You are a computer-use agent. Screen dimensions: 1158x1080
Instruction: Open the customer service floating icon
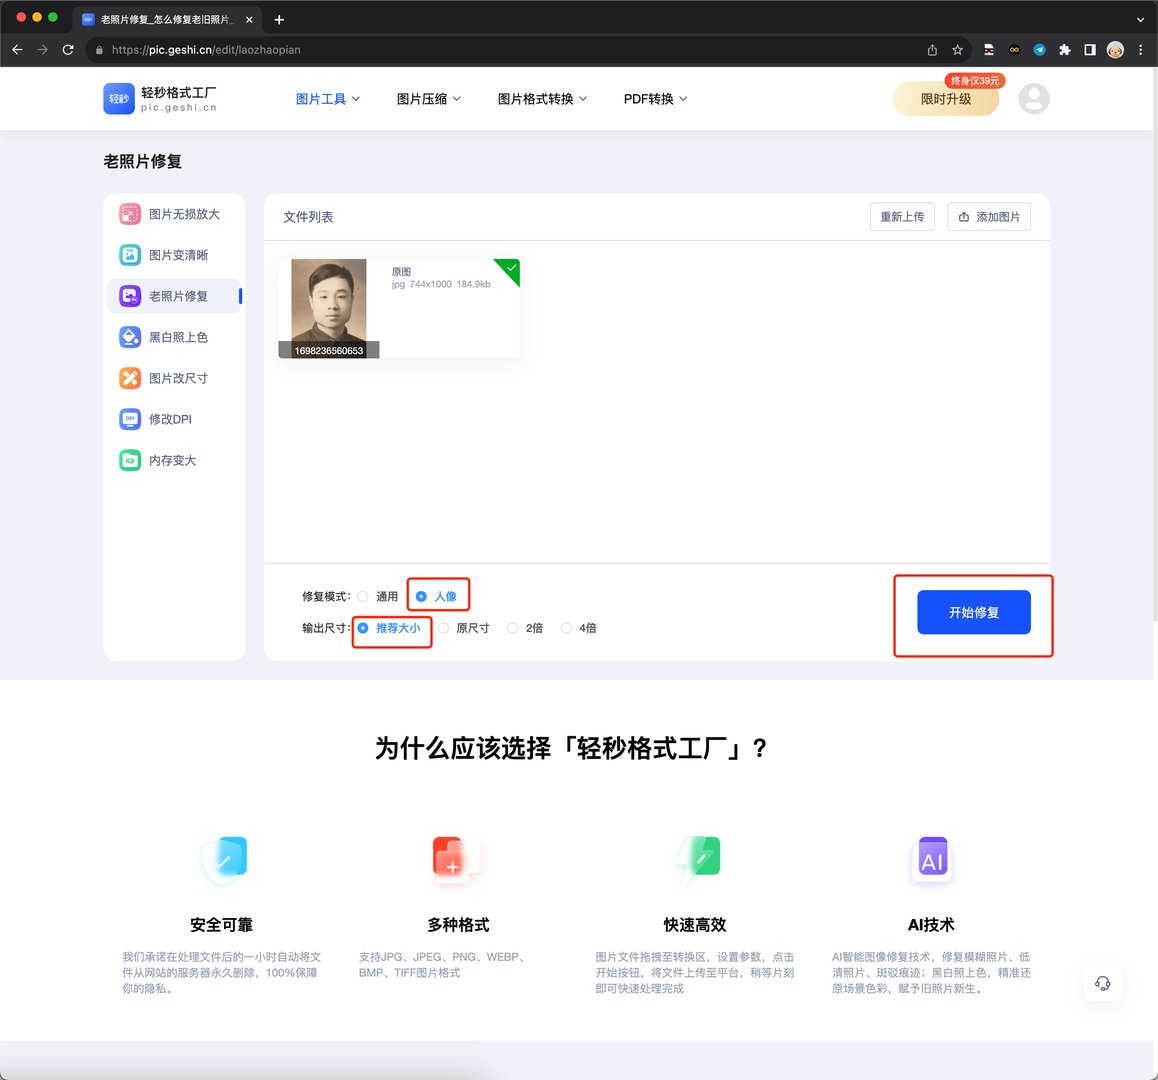pos(1102,983)
